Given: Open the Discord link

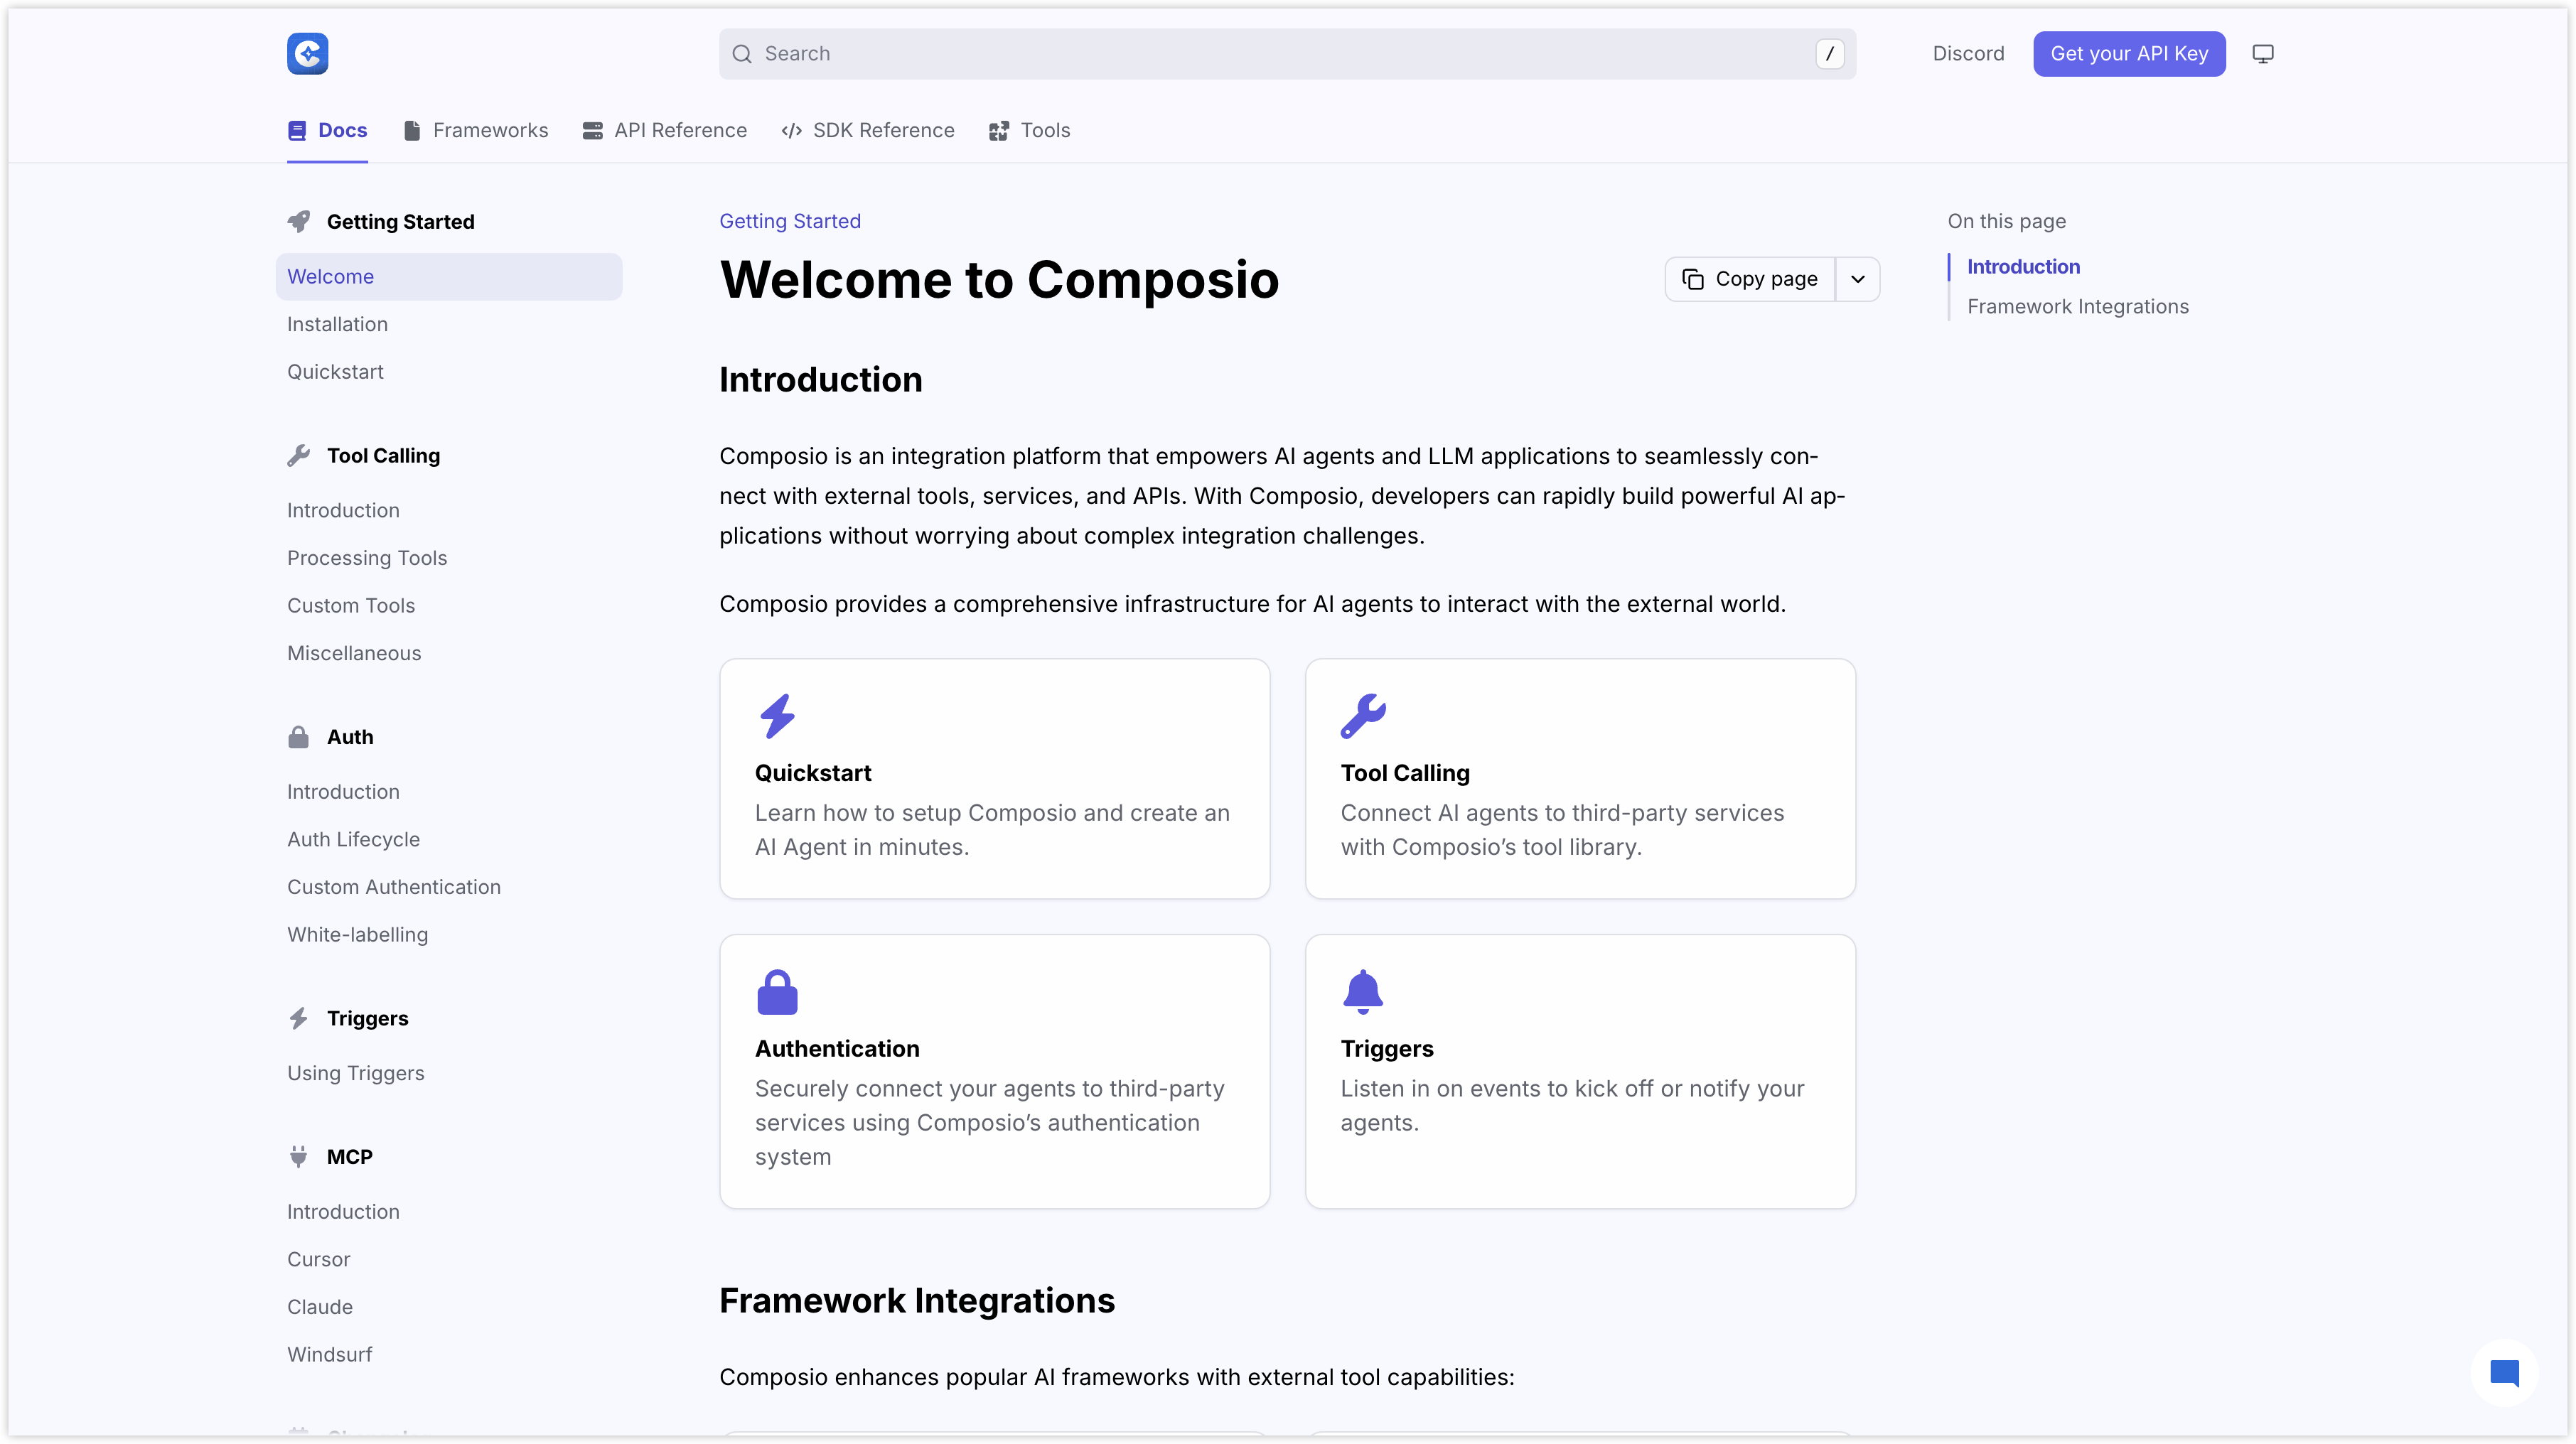Looking at the screenshot, I should (x=1968, y=54).
